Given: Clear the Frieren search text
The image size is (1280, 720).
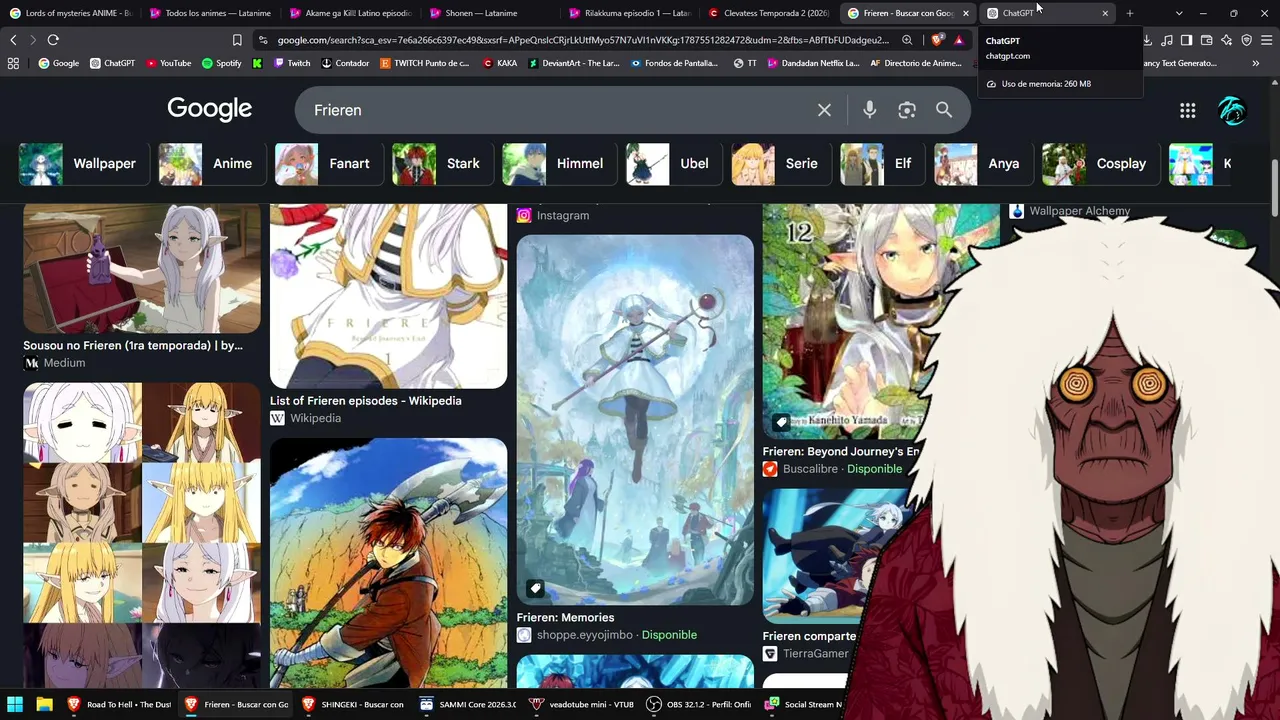Looking at the screenshot, I should point(824,110).
